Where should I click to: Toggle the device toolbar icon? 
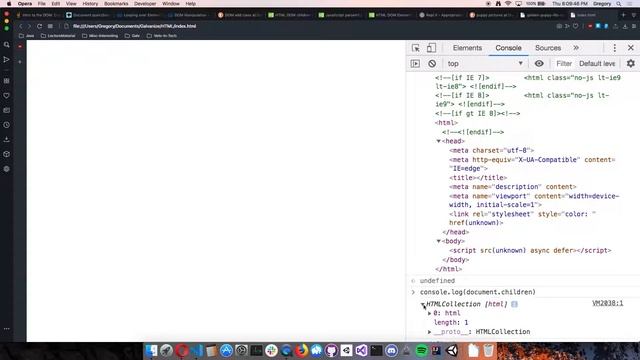[431, 48]
